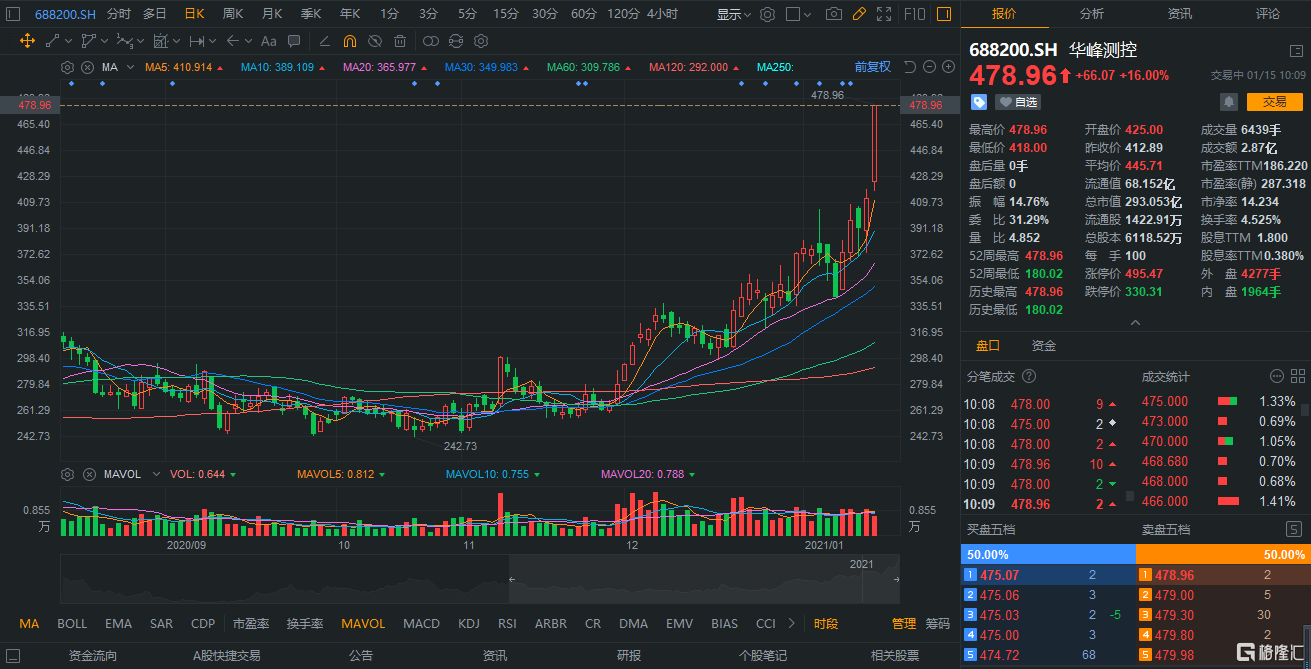Switch to the 评论 tab
The width and height of the screenshot is (1311, 669).
point(1268,14)
